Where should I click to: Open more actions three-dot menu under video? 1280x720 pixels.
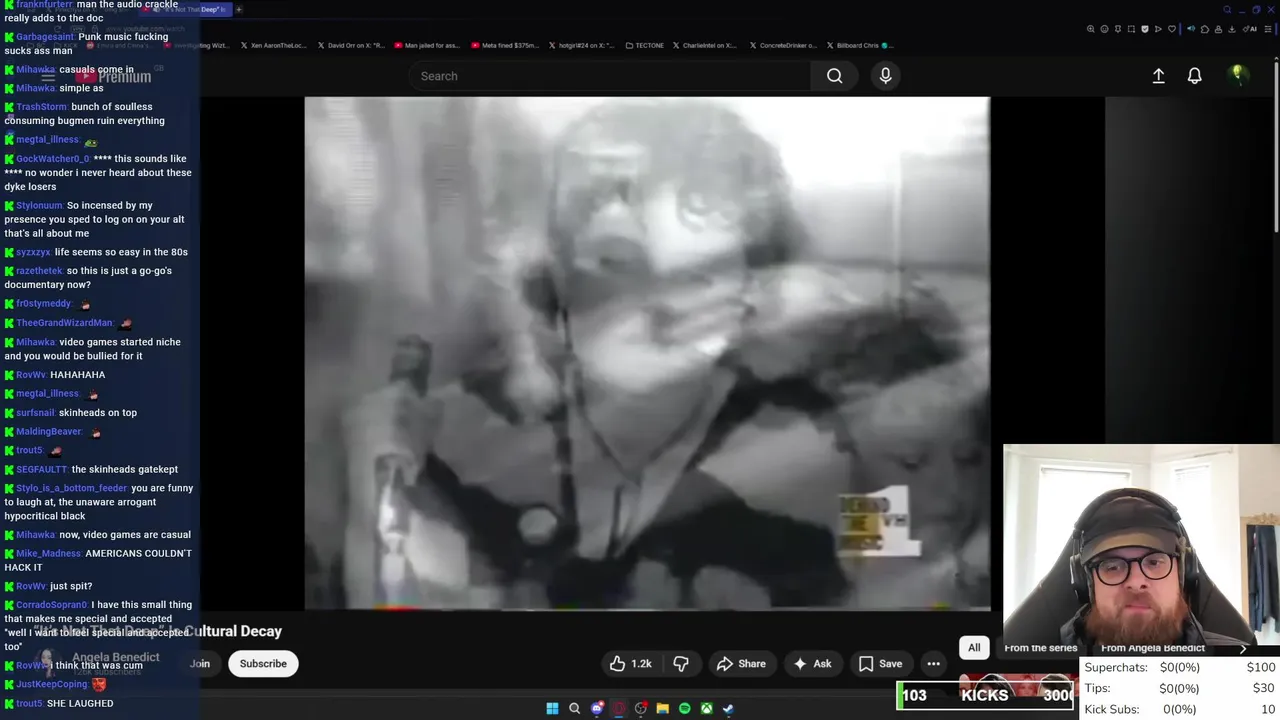coord(933,664)
